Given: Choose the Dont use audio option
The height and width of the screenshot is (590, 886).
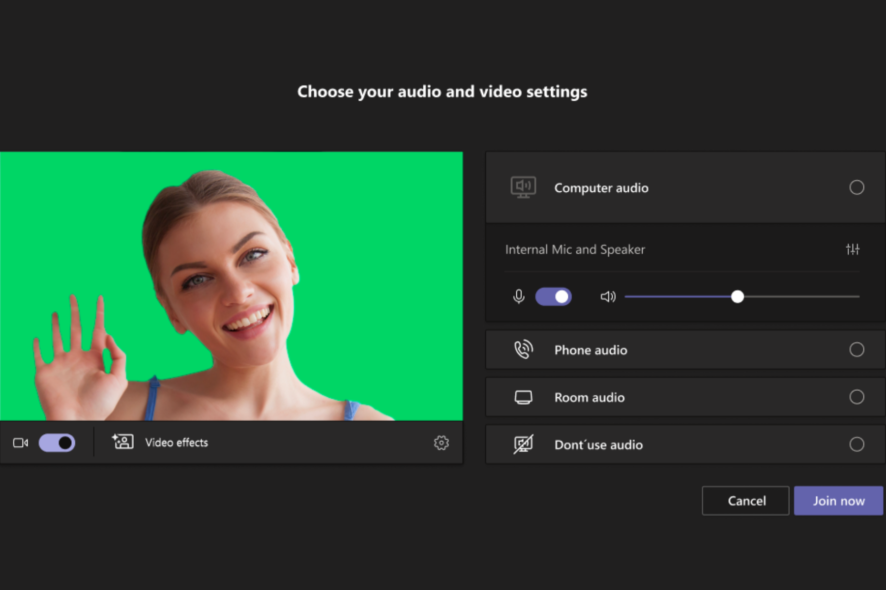Looking at the screenshot, I should 856,444.
